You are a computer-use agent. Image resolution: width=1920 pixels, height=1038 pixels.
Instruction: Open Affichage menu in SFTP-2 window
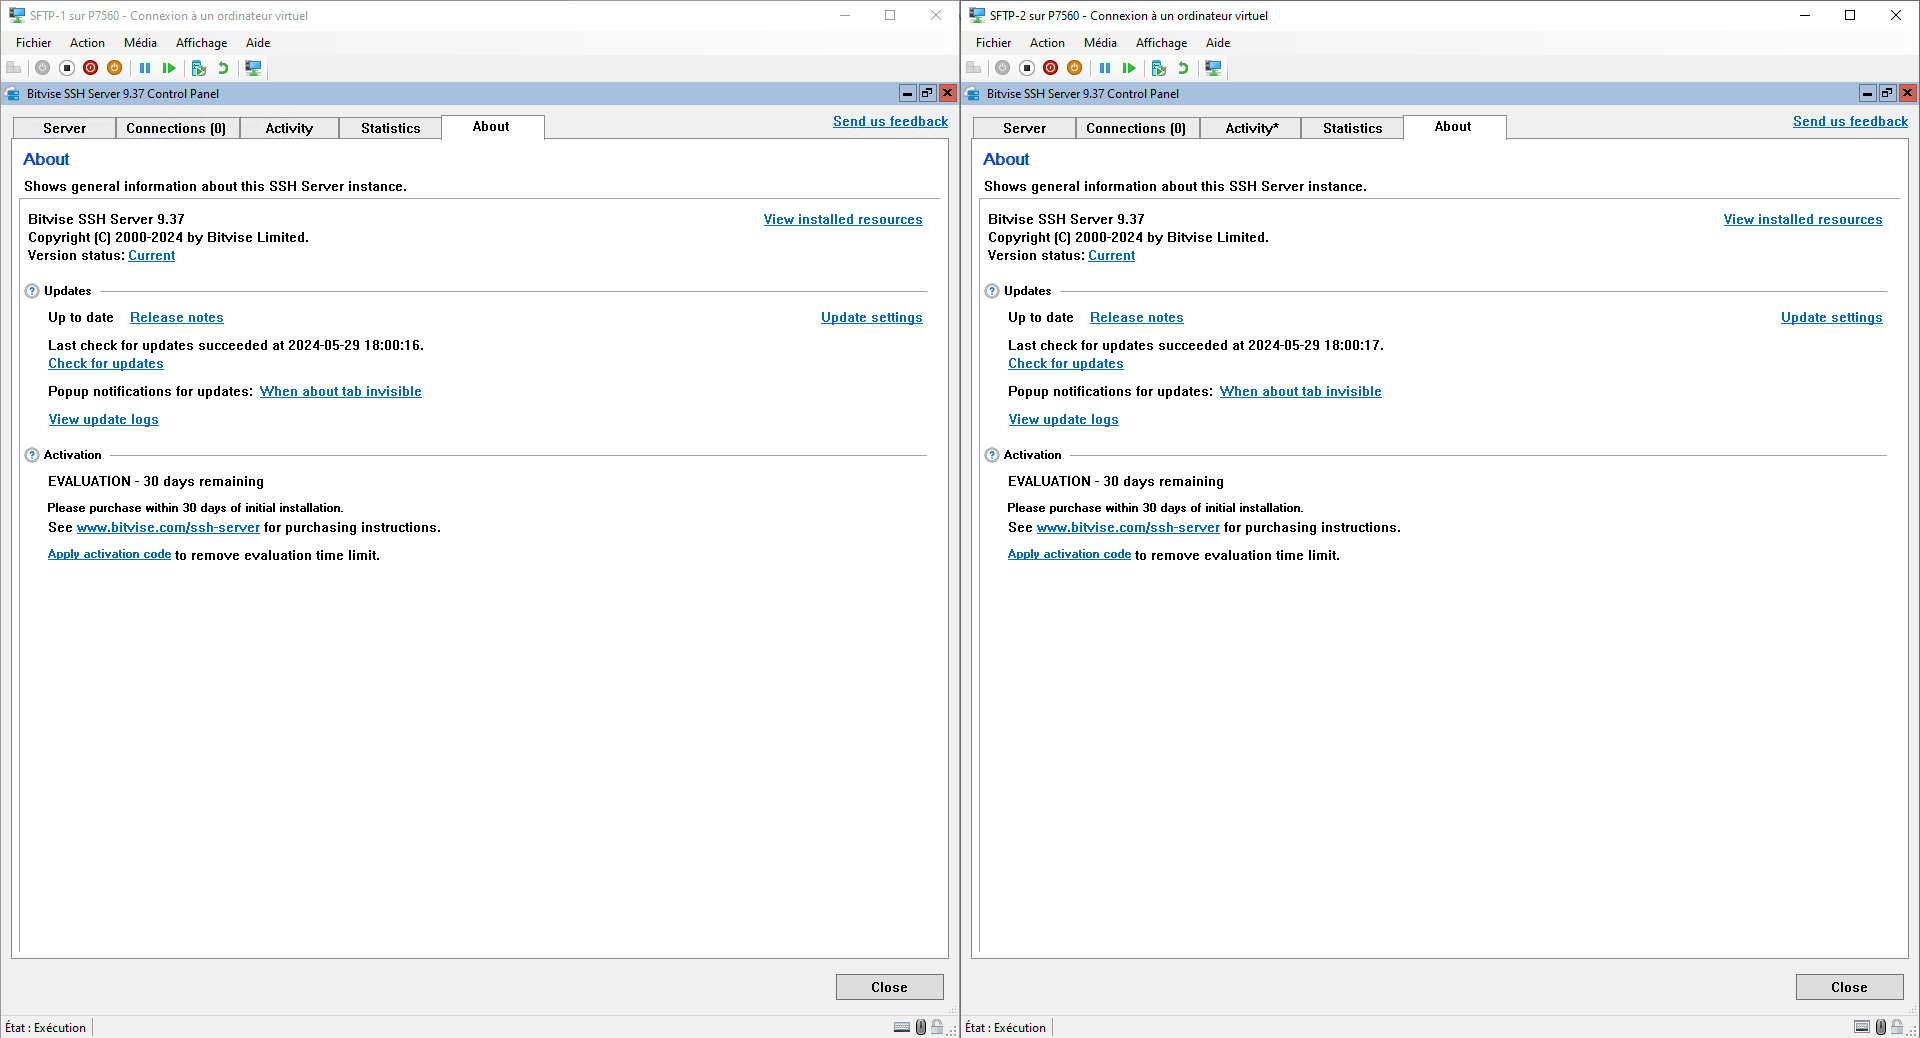(x=1161, y=43)
